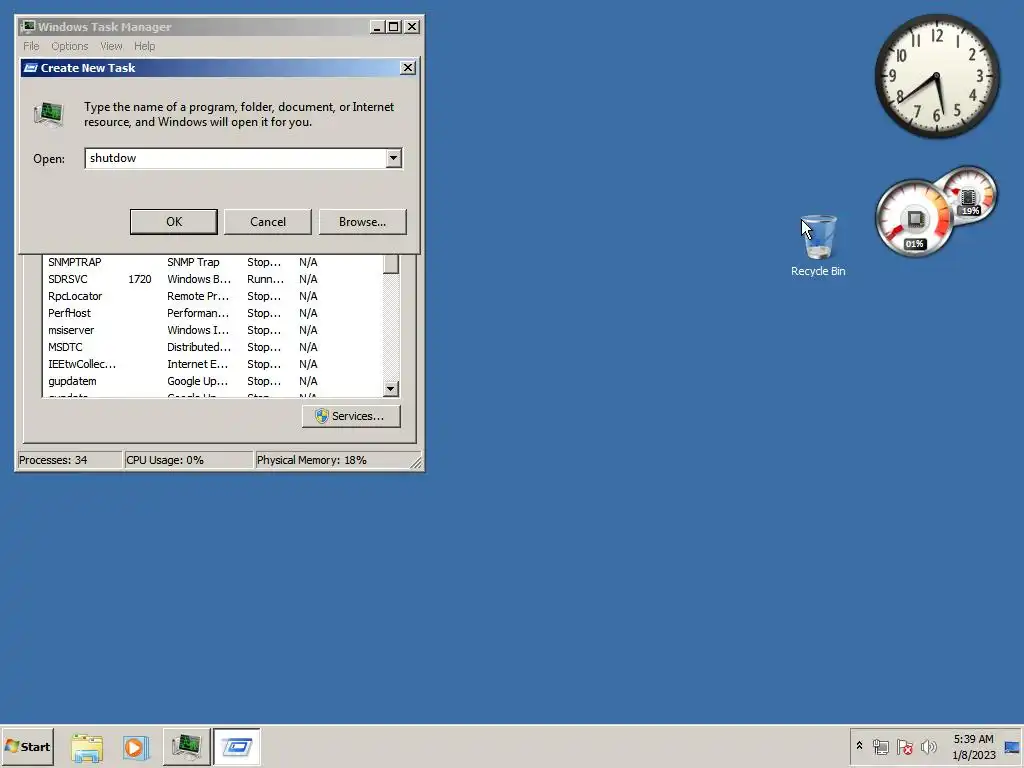
Task: Click OK in Create New Task dialog
Action: pyautogui.click(x=174, y=221)
